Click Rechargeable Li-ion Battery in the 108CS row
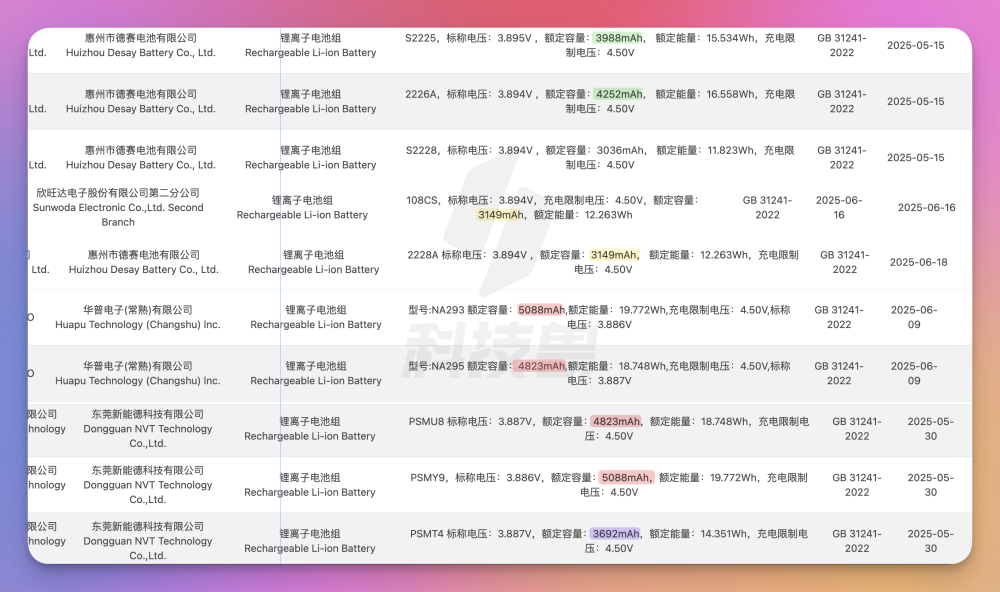The width and height of the screenshot is (1000, 592). coord(302,215)
